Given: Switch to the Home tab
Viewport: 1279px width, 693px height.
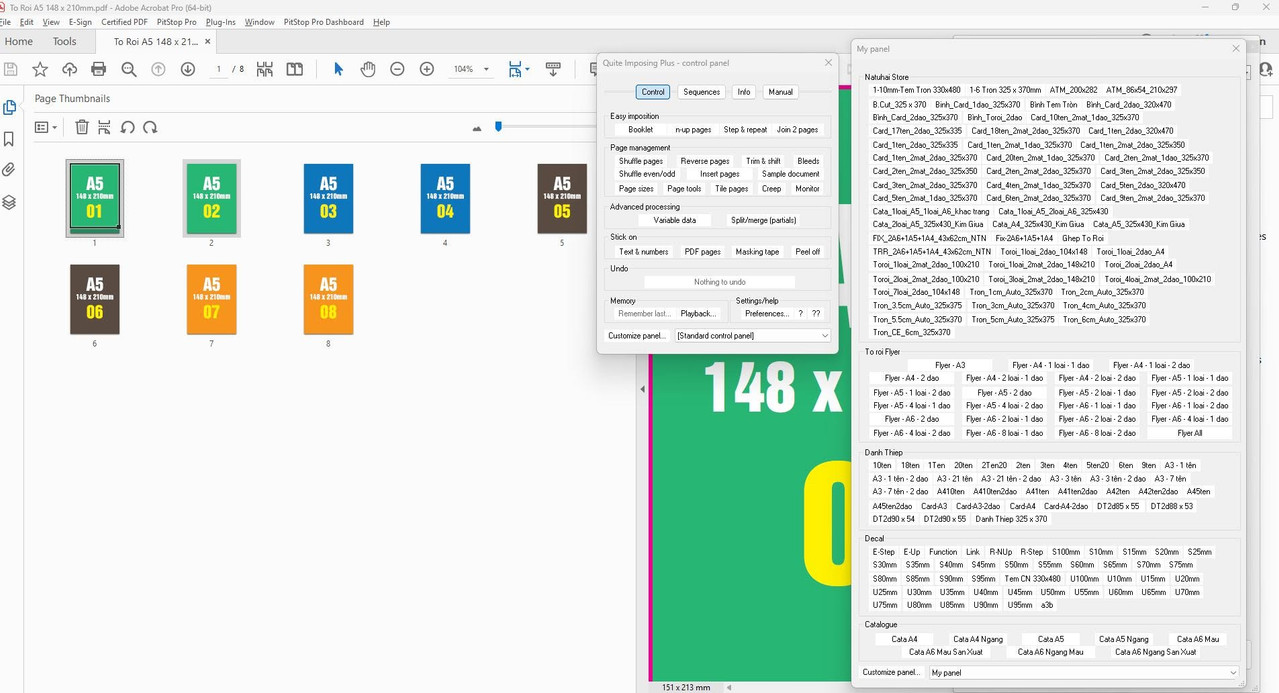Looking at the screenshot, I should [x=19, y=42].
